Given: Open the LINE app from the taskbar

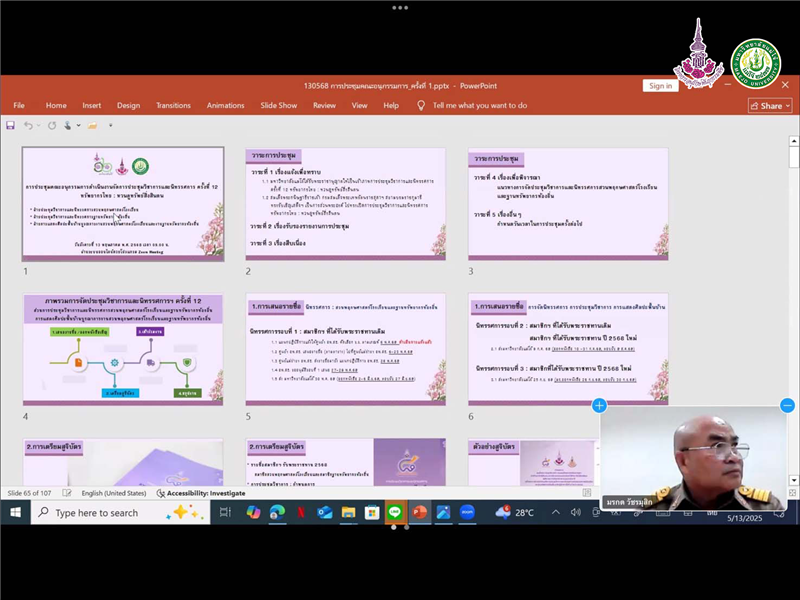Looking at the screenshot, I should coord(395,512).
